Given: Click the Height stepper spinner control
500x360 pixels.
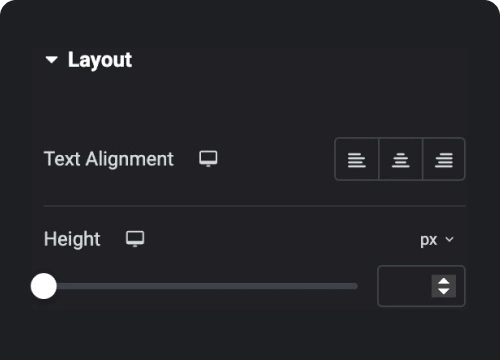Looking at the screenshot, I should (x=444, y=286).
